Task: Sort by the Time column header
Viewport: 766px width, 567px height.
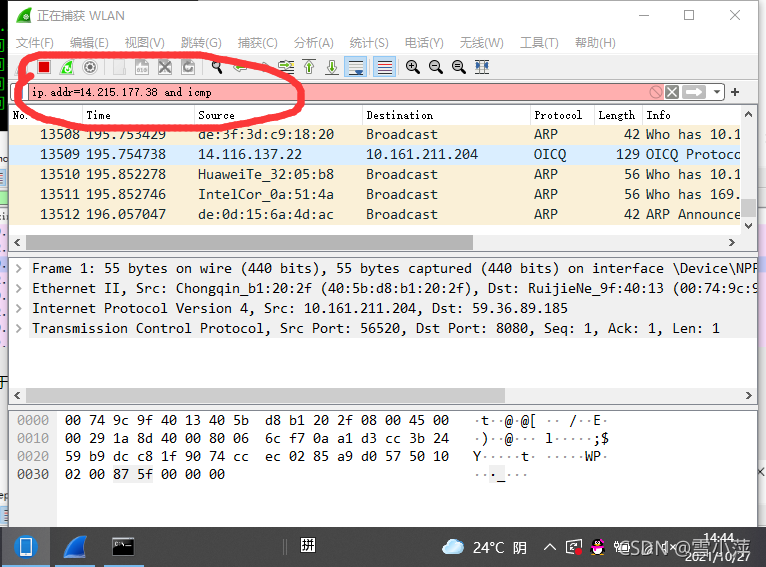Action: pos(138,115)
